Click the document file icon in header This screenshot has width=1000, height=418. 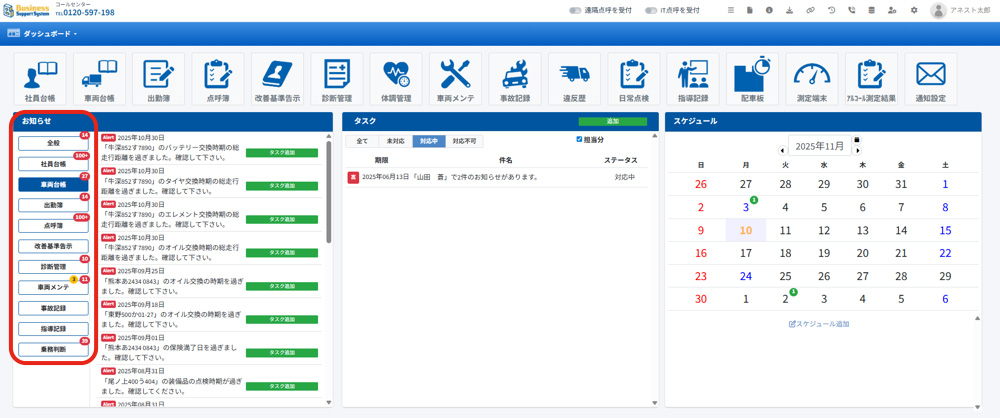750,10
